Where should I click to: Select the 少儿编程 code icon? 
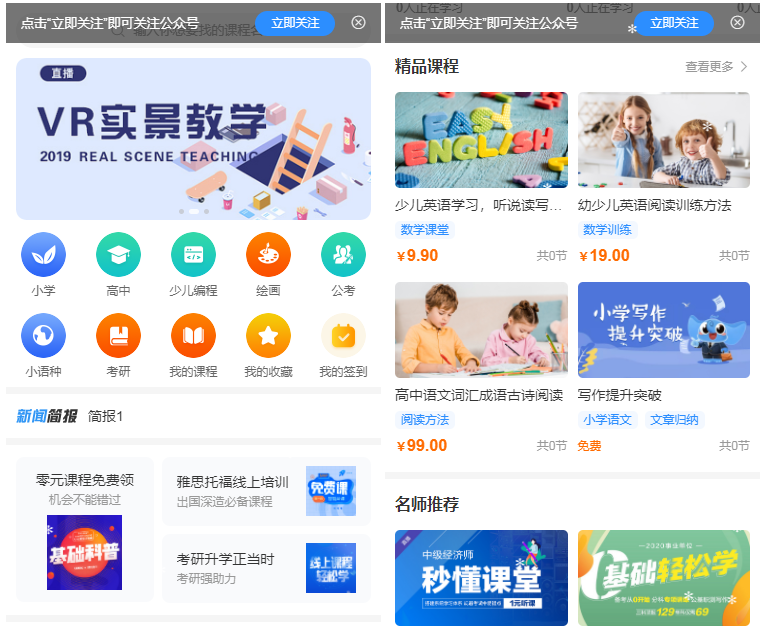coord(193,254)
